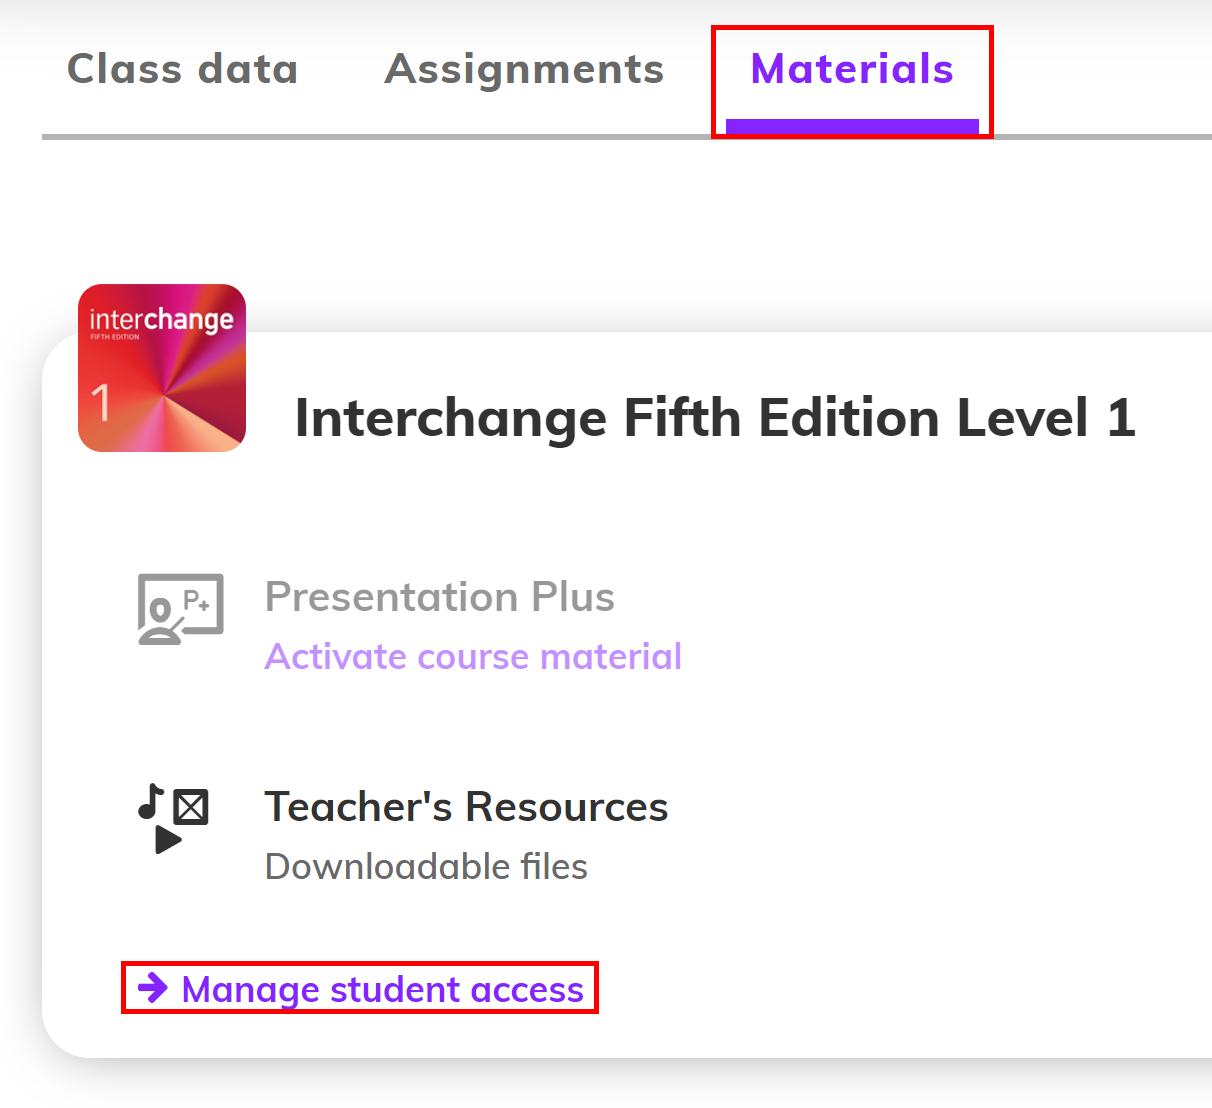Viewport: 1212px width, 1108px height.
Task: Switch to the Assignments tab
Action: tap(524, 70)
